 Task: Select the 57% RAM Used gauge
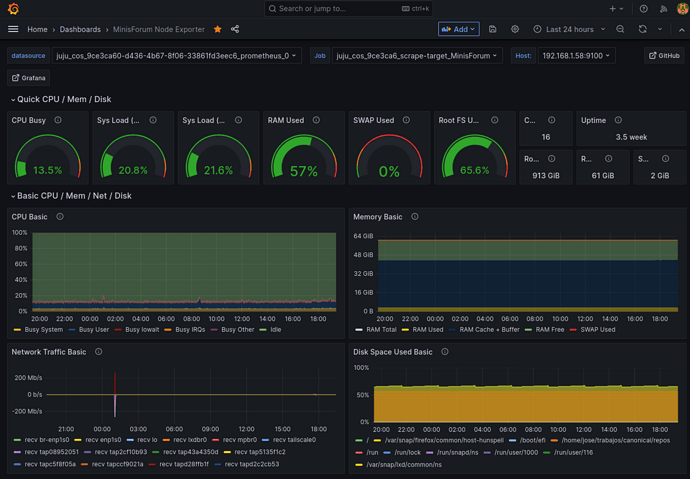(304, 156)
